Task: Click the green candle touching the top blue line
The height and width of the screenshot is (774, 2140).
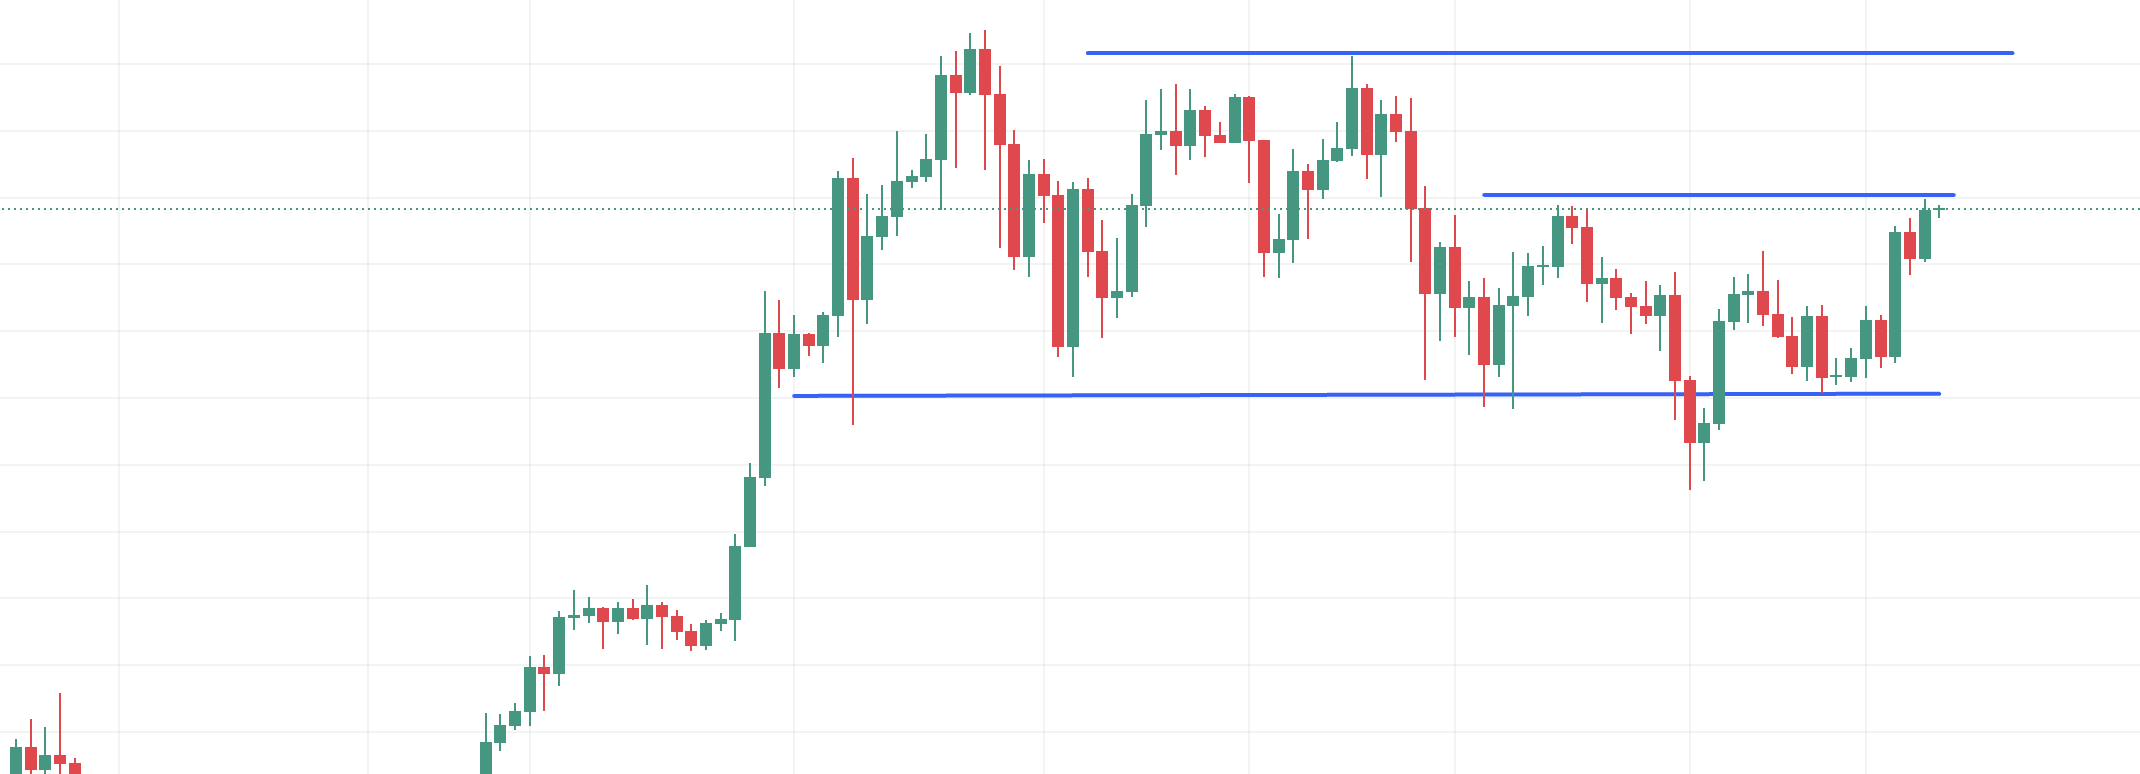Action: coord(1352,118)
